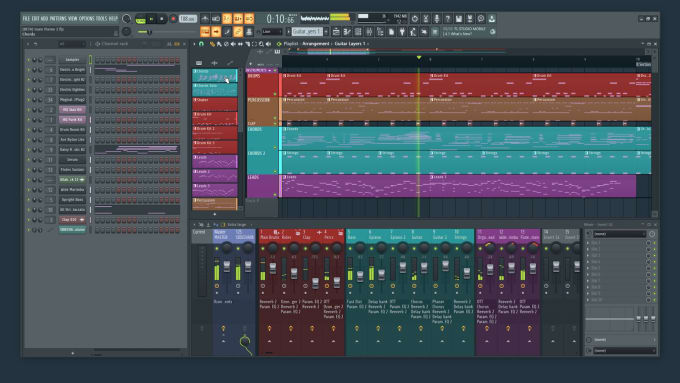Select the Upright Bass channel button
Screen dimensions: 680x383
coord(72,200)
